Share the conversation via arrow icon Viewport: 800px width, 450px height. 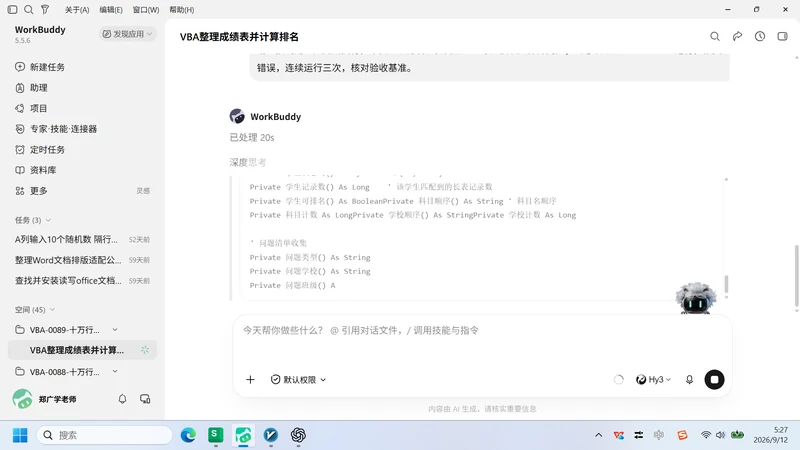[x=737, y=36]
